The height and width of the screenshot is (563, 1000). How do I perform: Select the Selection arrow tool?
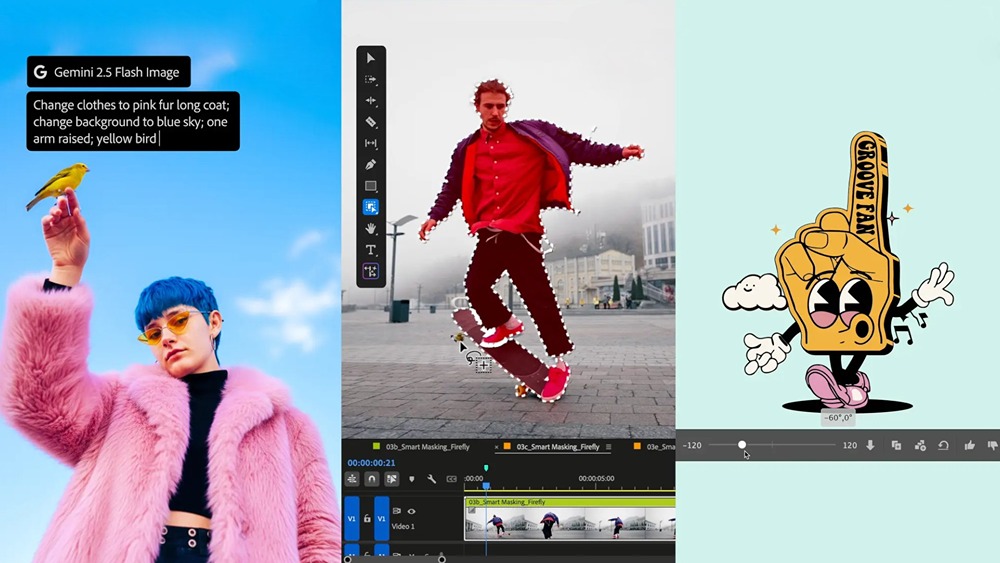point(371,58)
